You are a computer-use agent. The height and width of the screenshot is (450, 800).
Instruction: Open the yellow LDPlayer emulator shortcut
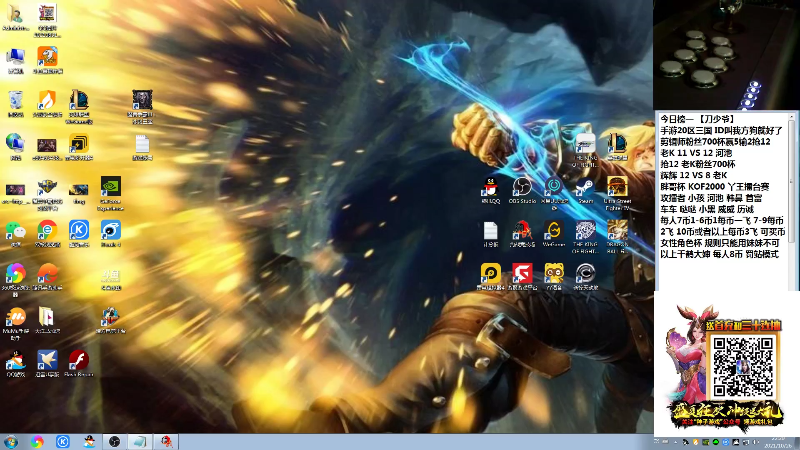pos(490,277)
